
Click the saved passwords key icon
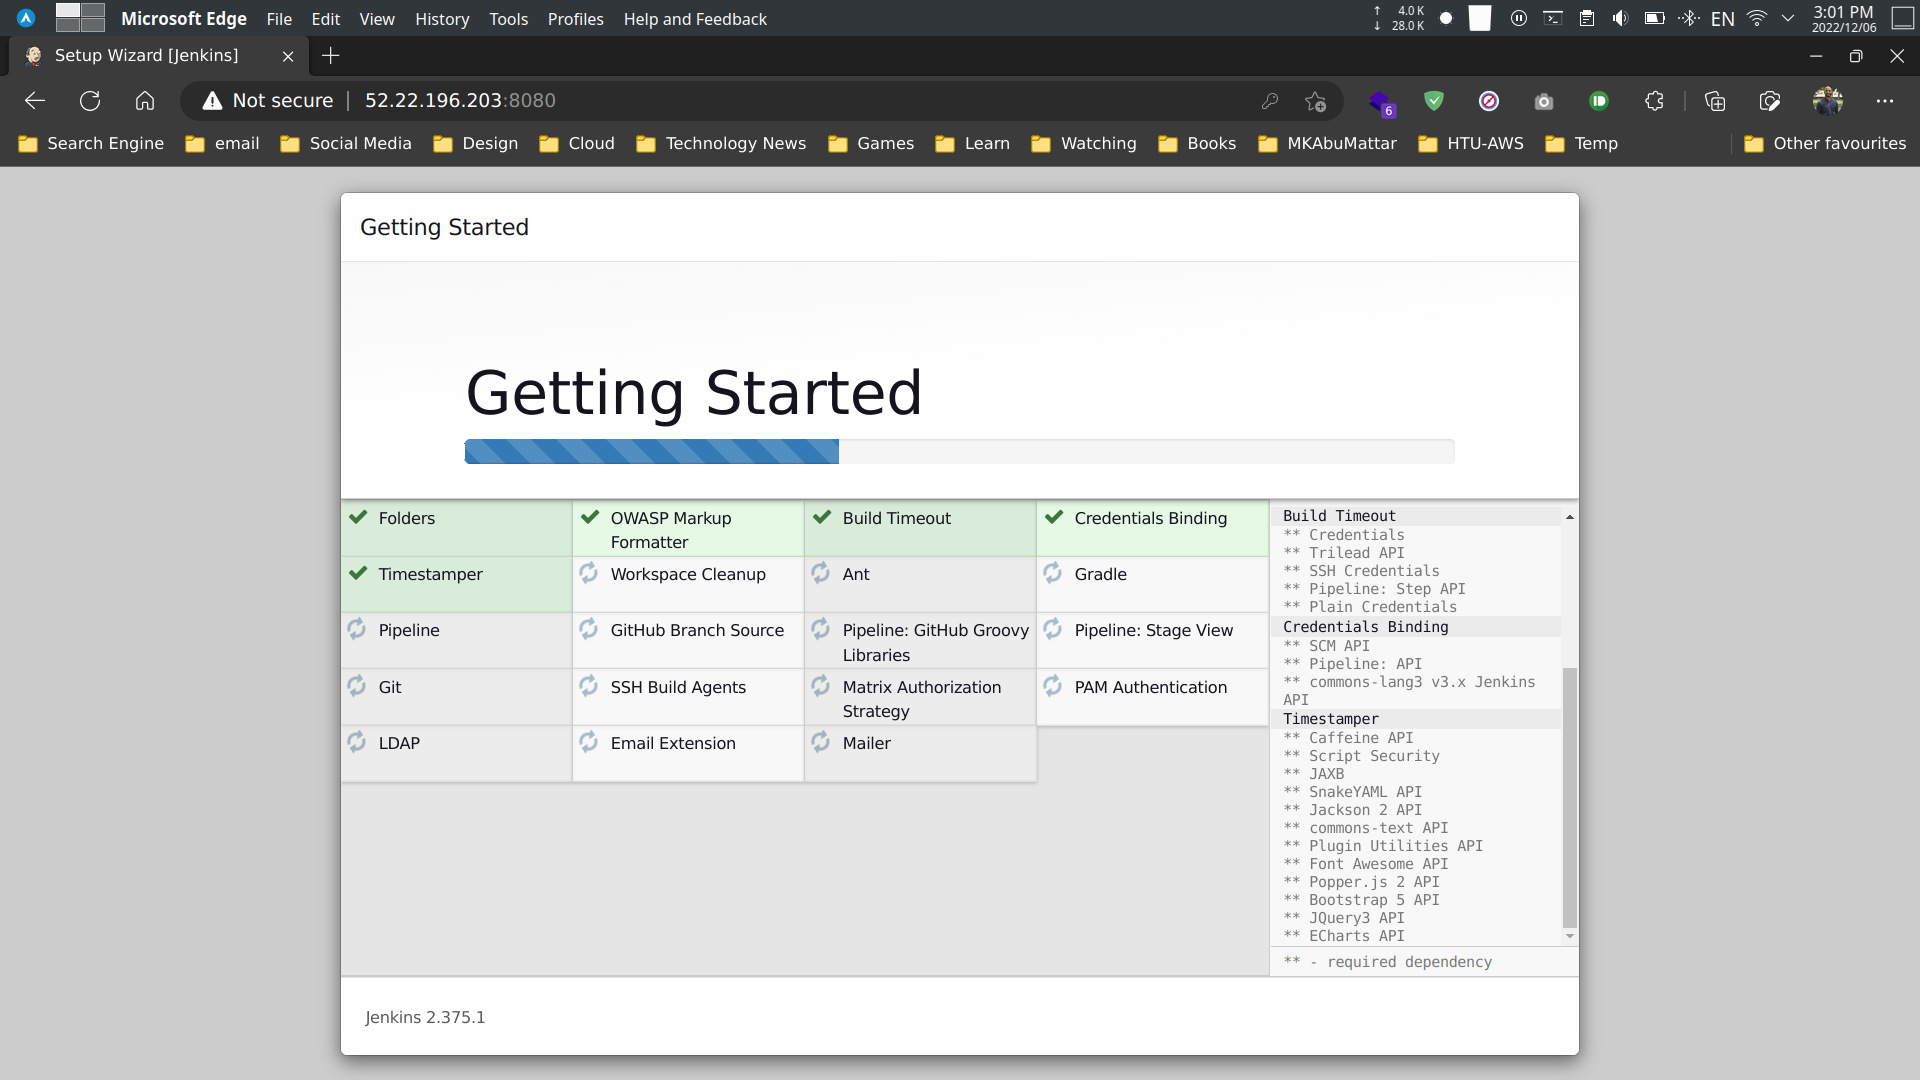tap(1270, 101)
